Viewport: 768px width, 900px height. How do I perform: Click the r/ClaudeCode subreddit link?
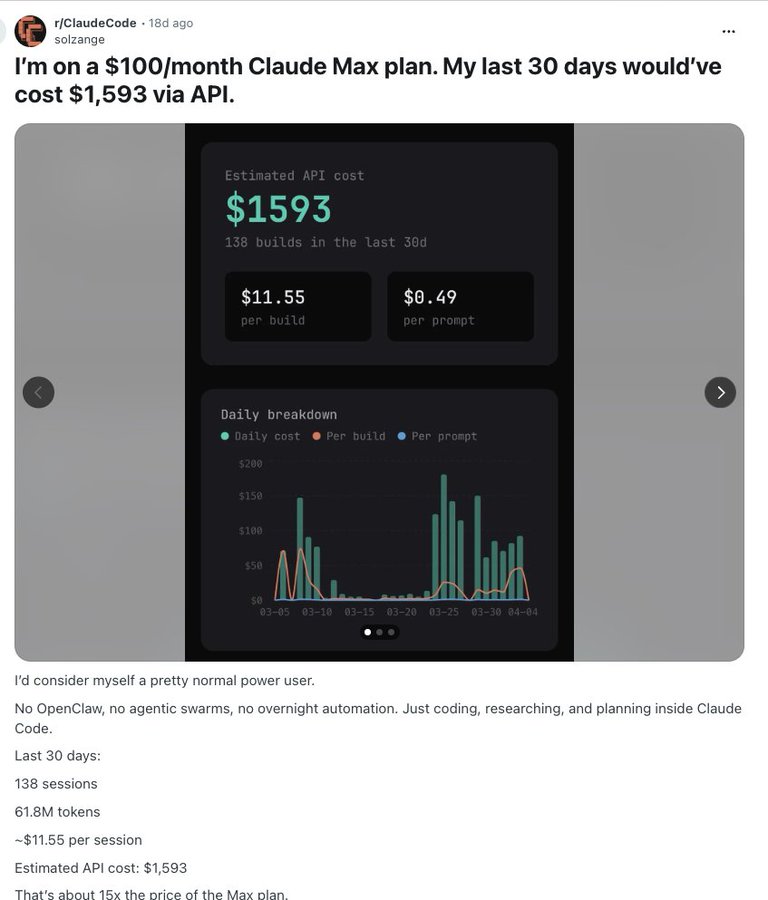(95, 23)
